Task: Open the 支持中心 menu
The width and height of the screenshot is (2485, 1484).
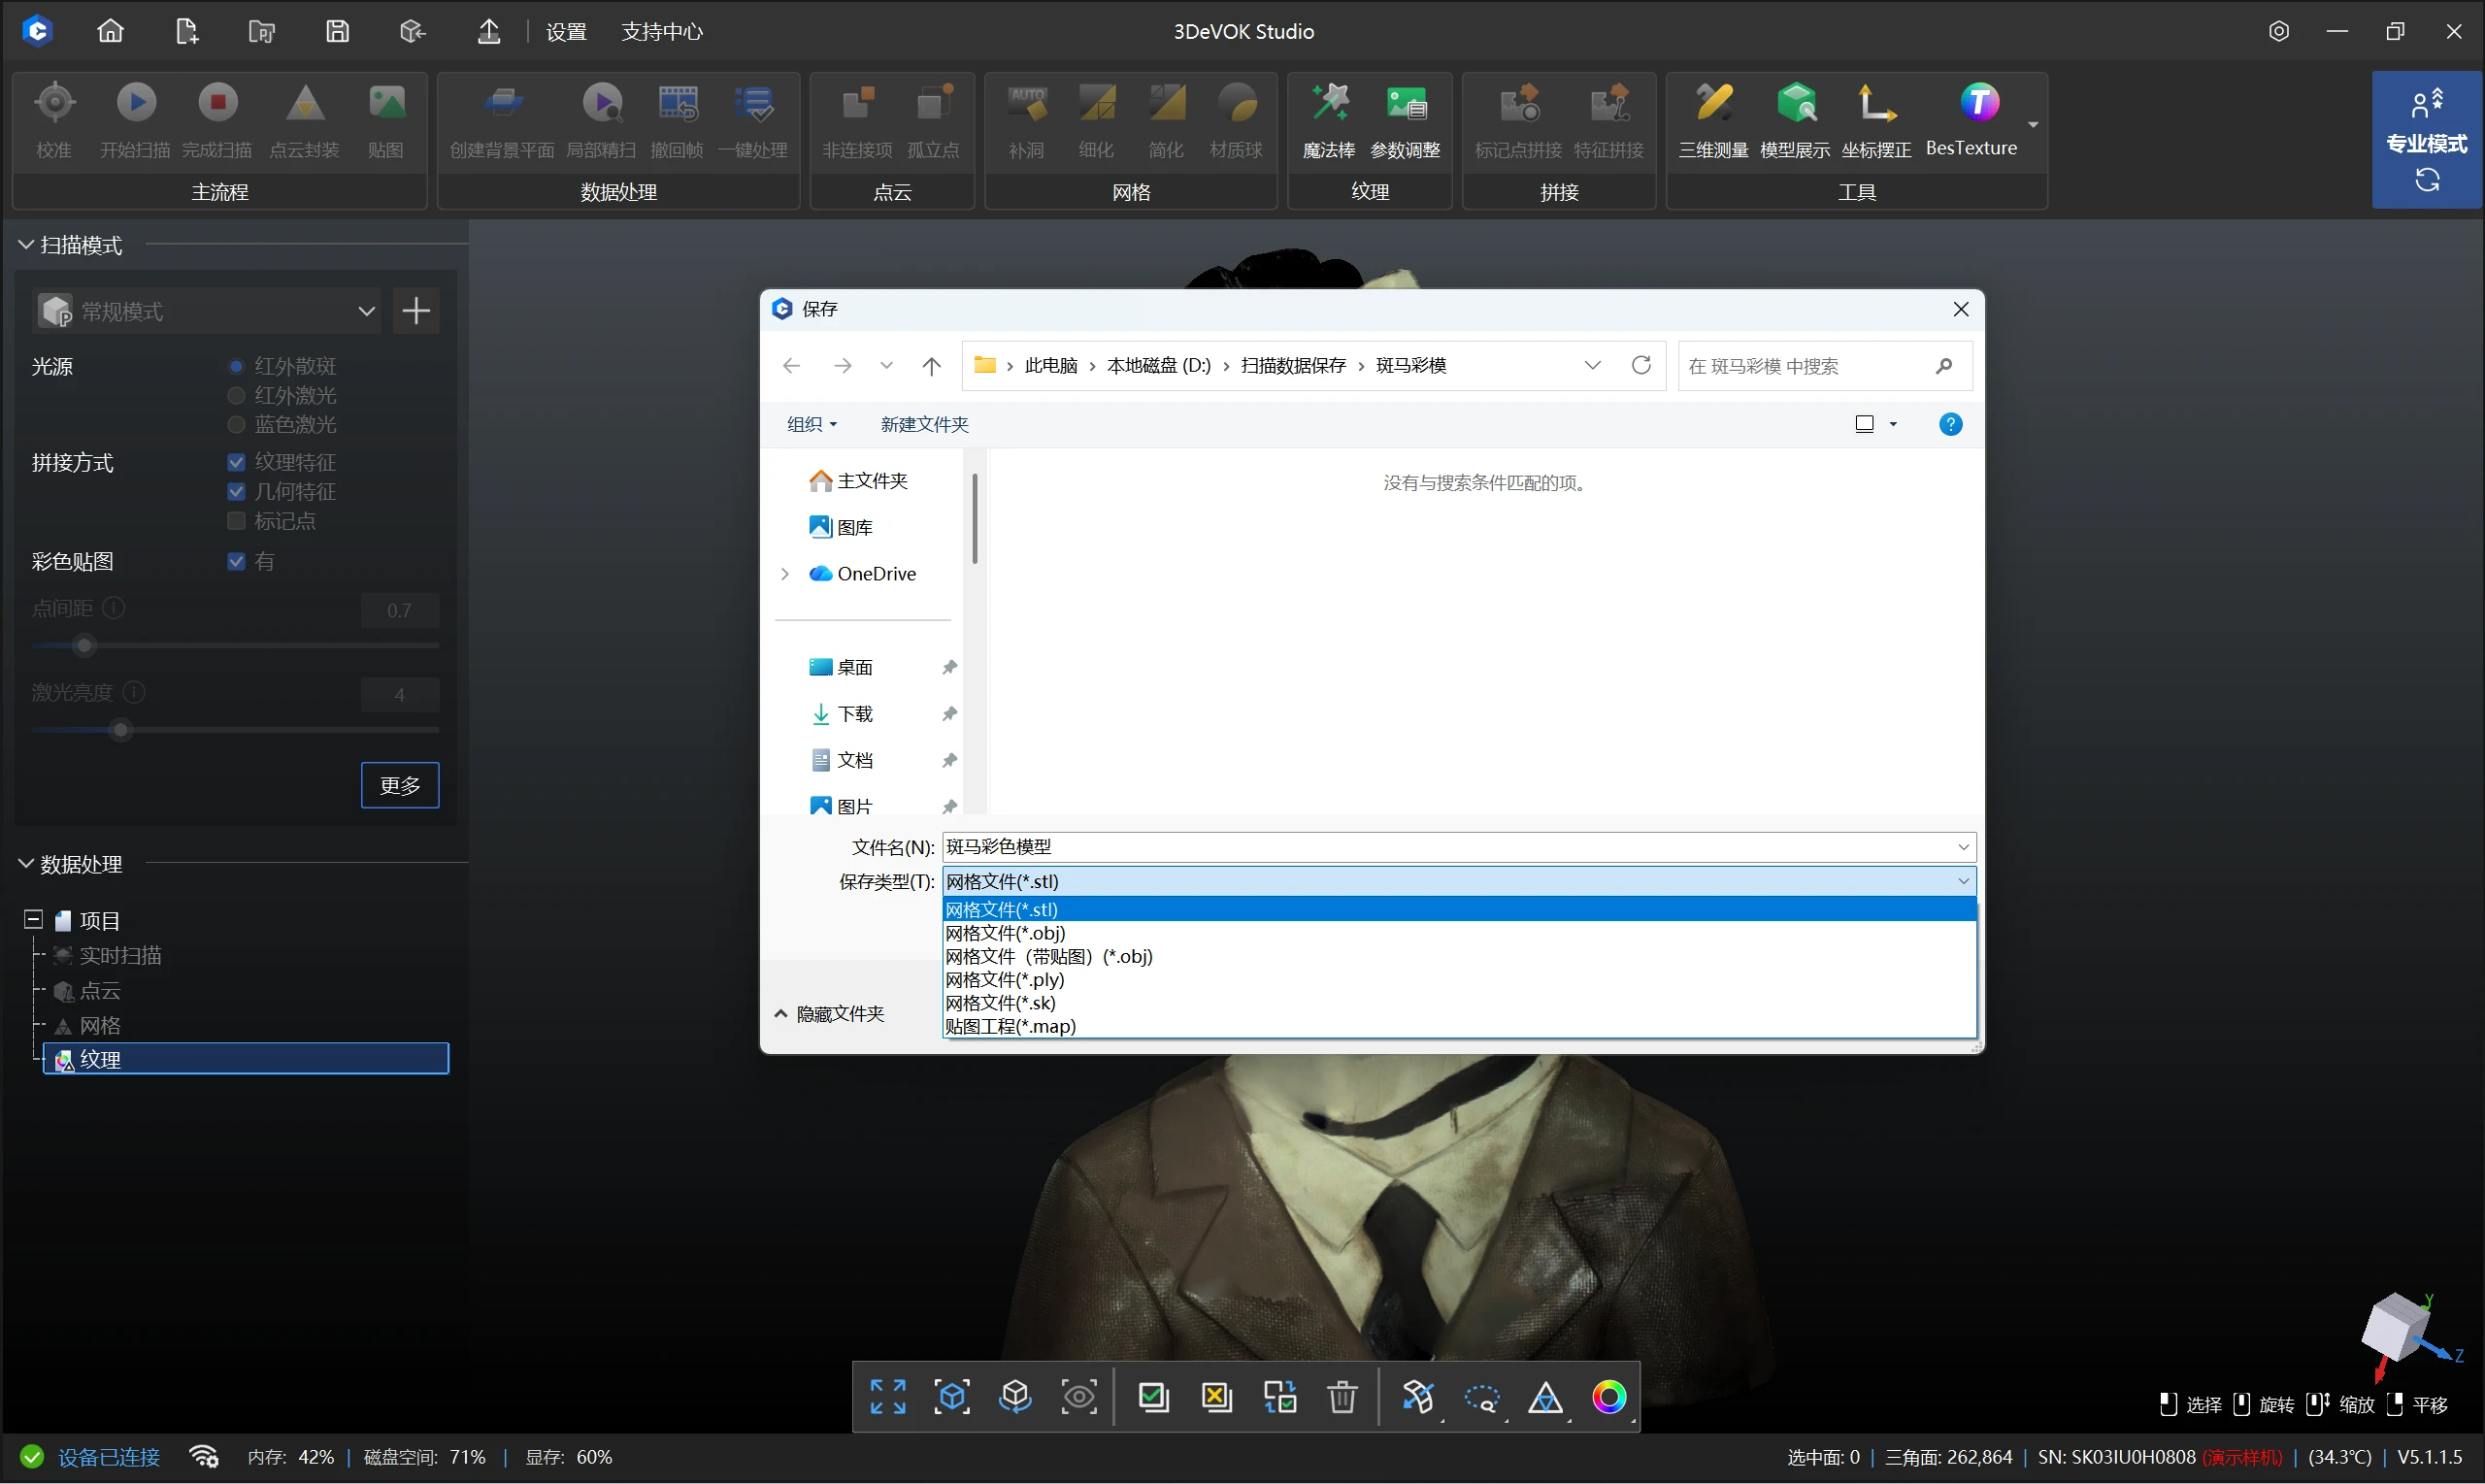Action: pyautogui.click(x=661, y=32)
